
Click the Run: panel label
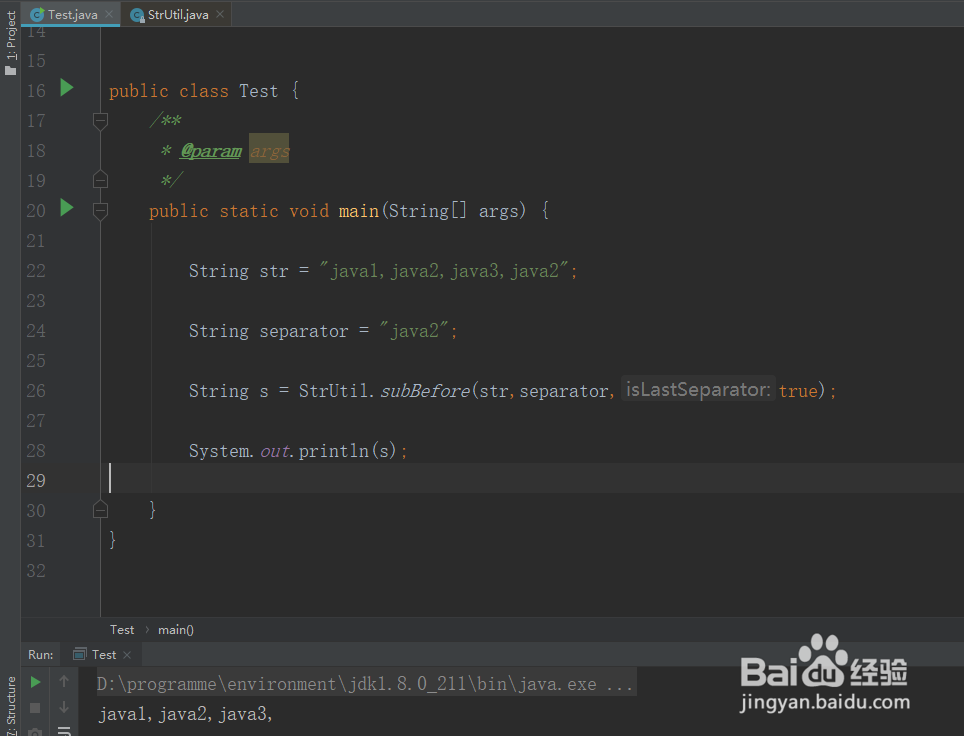click(41, 655)
